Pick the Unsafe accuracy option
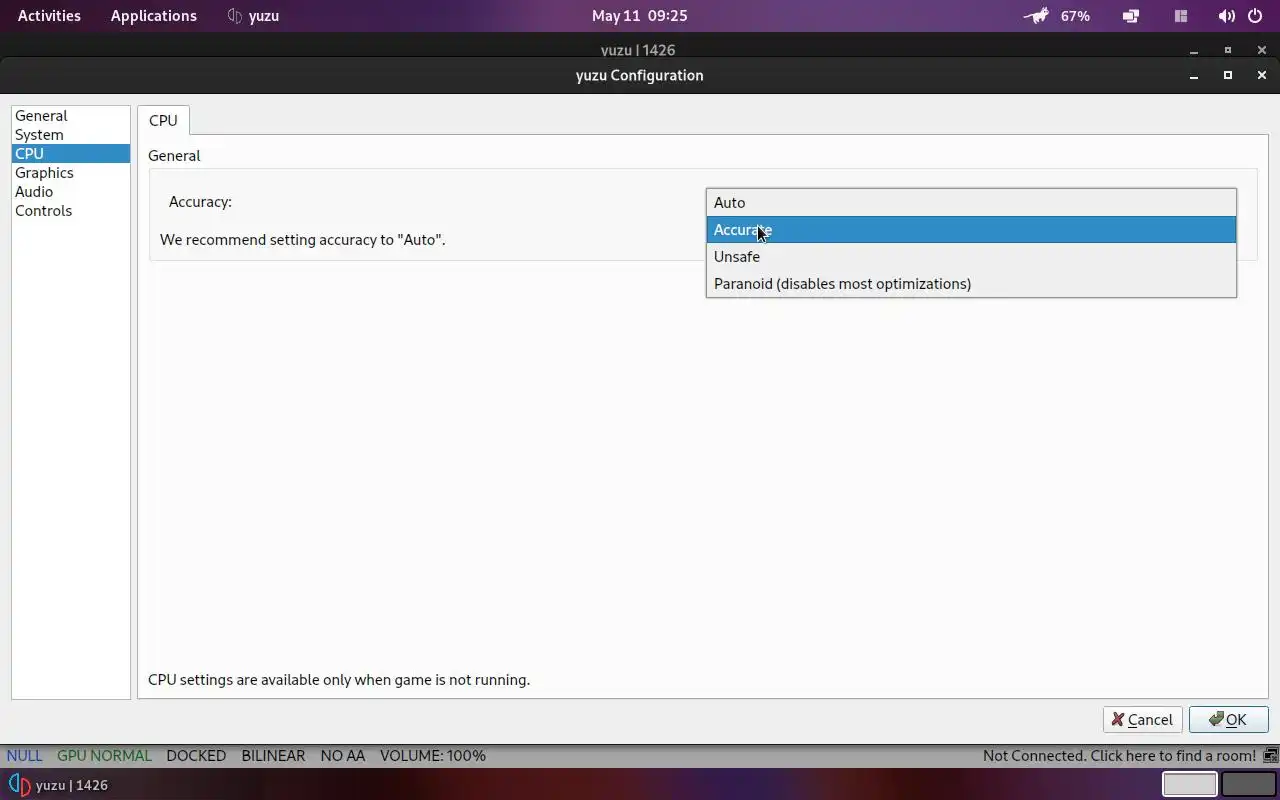The image size is (1280, 800). (x=971, y=256)
